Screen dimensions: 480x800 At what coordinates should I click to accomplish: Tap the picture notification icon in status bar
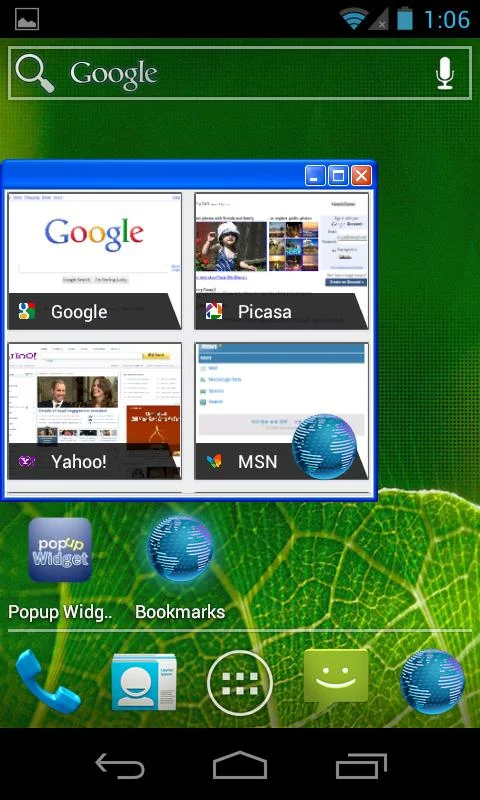pyautogui.click(x=27, y=19)
